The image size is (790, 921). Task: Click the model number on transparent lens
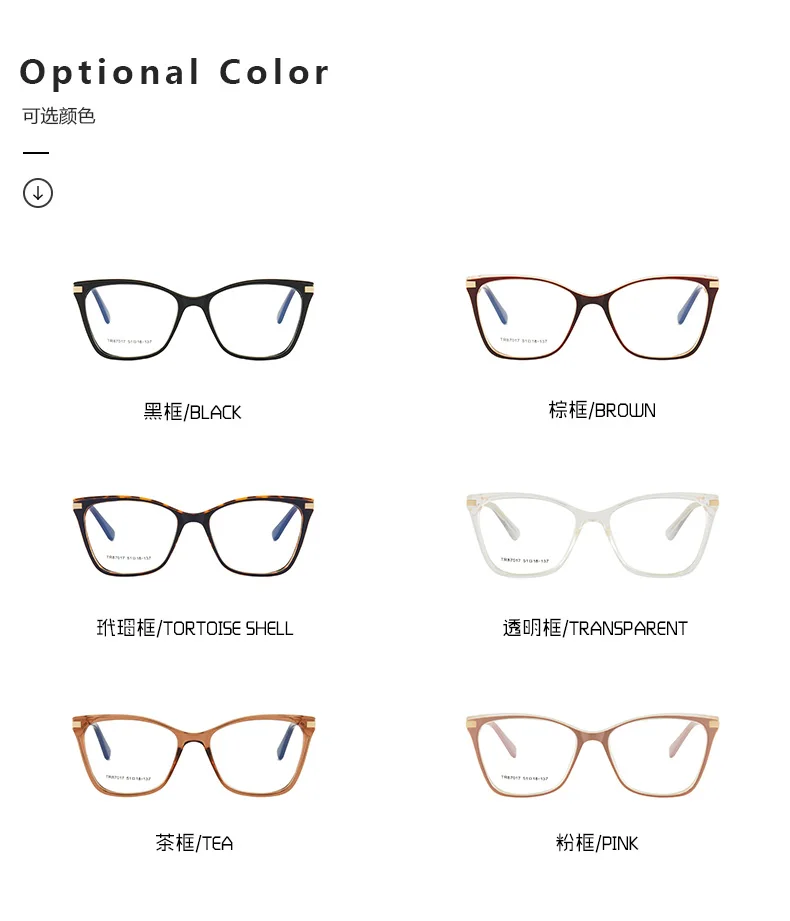[x=525, y=560]
